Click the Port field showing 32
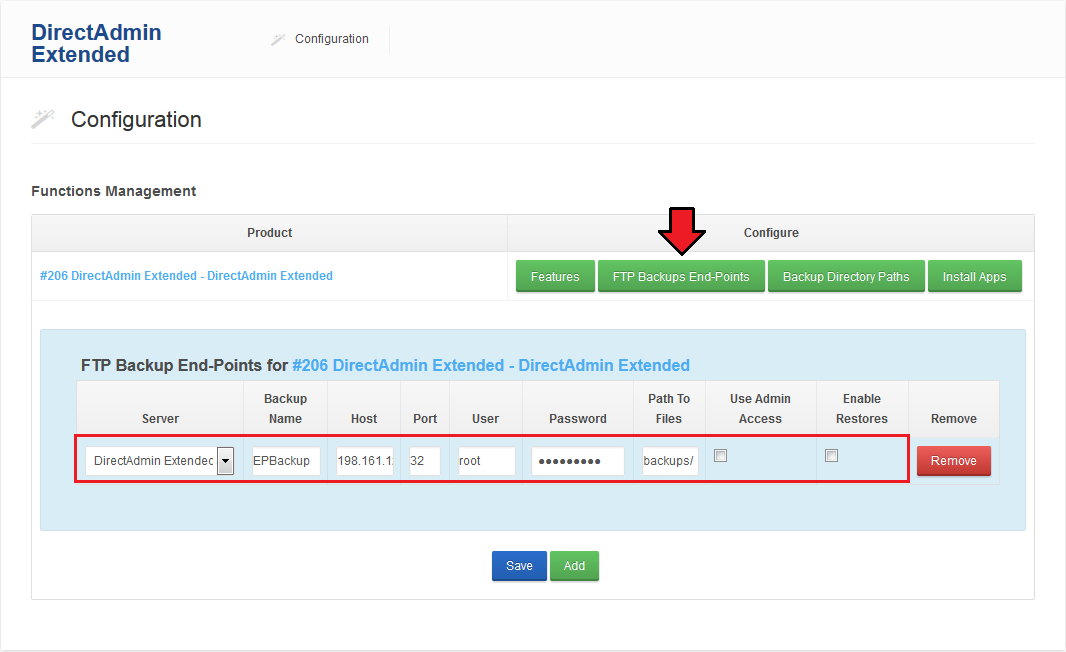This screenshot has width=1066, height=652. [424, 461]
